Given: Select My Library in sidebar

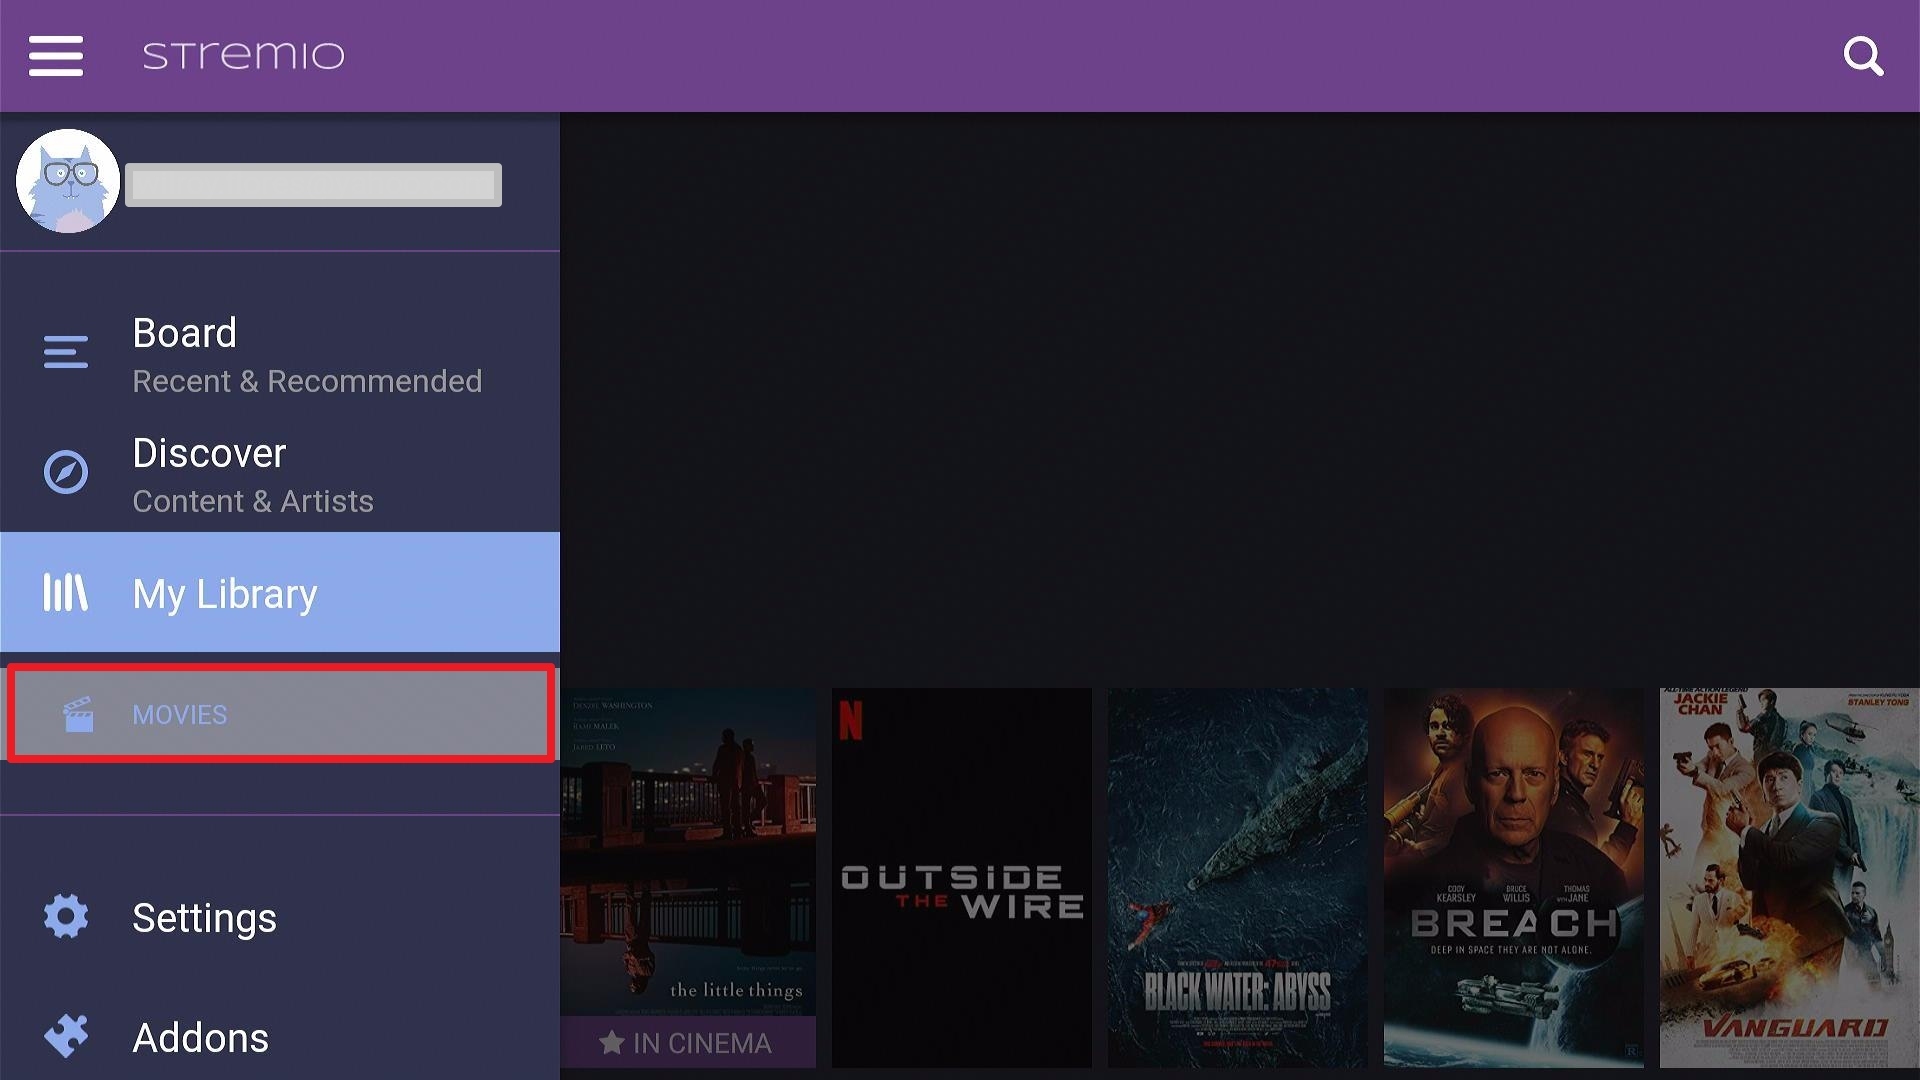Looking at the screenshot, I should coord(280,592).
